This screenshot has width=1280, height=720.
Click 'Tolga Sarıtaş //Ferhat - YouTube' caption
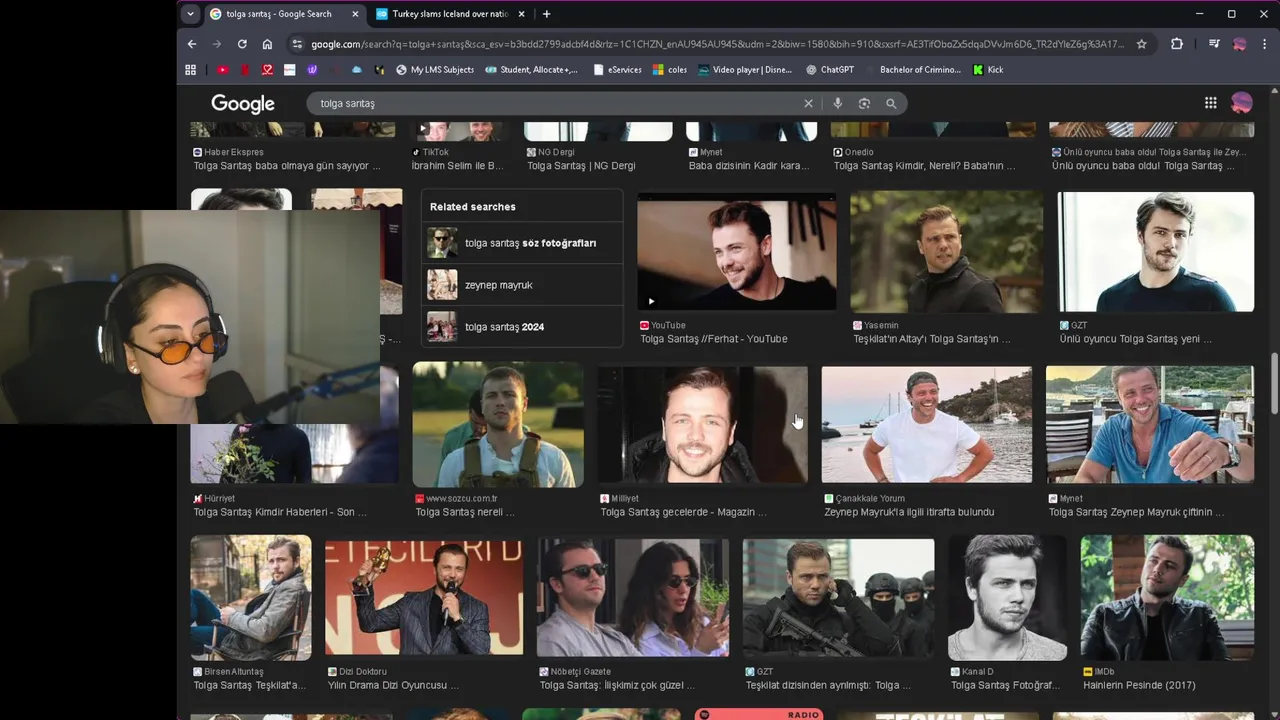pos(714,339)
